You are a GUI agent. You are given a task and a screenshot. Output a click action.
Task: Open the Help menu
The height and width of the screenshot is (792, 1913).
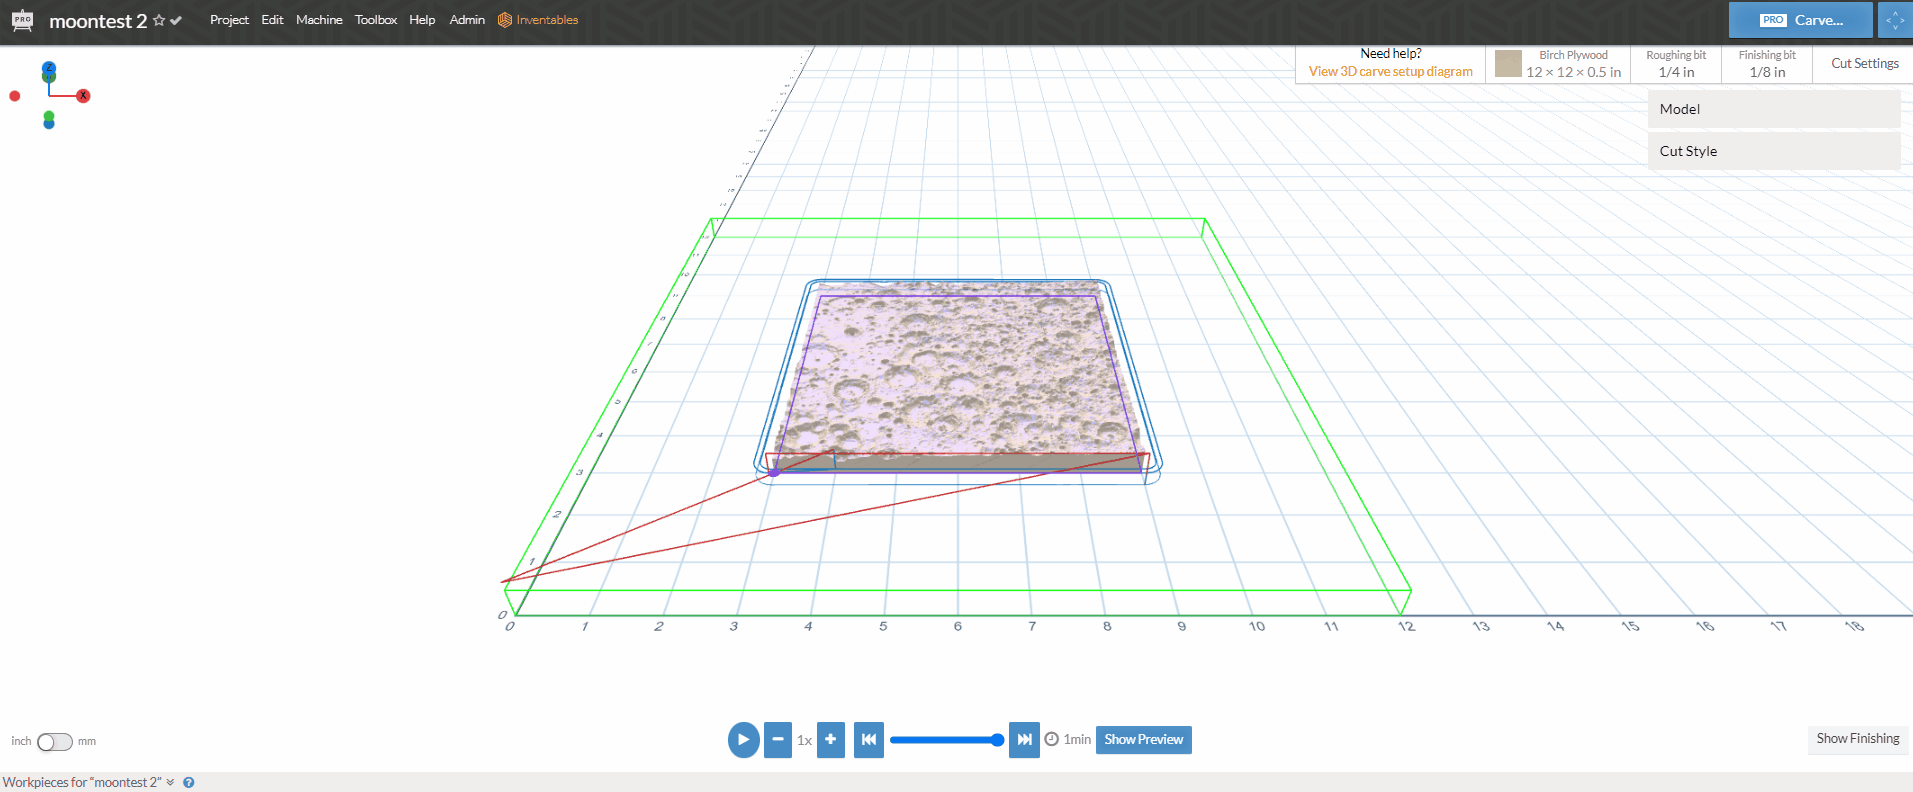422,20
